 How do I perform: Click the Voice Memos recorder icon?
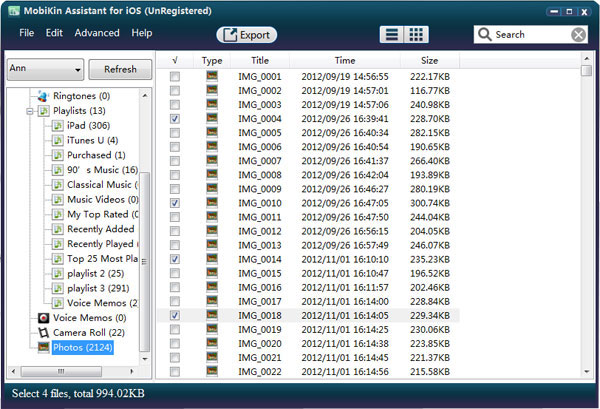point(44,318)
